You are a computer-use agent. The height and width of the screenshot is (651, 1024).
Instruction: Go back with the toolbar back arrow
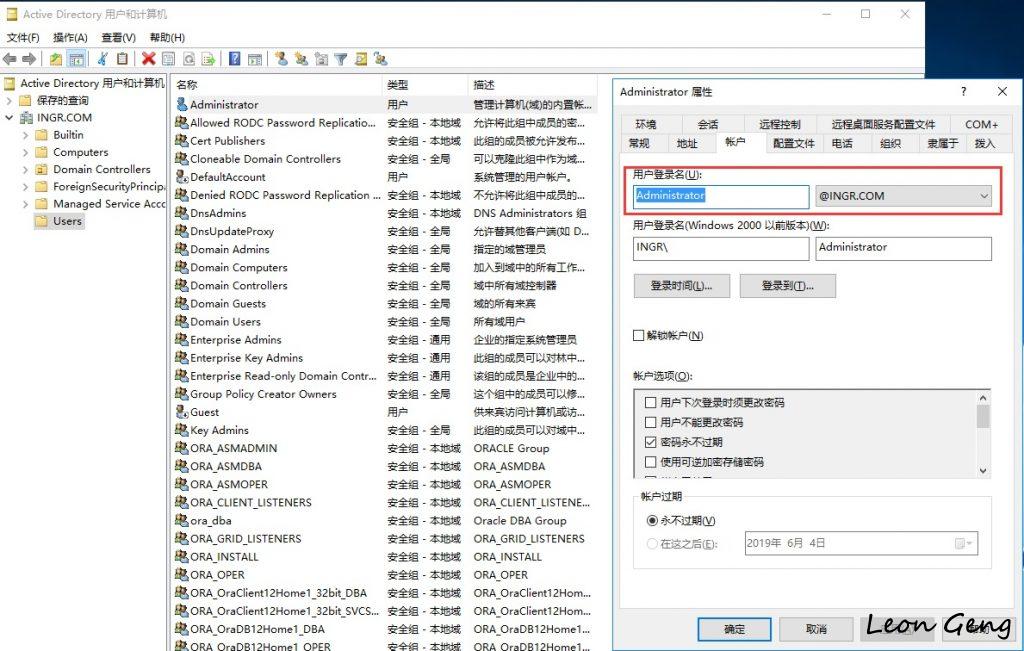click(x=10, y=59)
